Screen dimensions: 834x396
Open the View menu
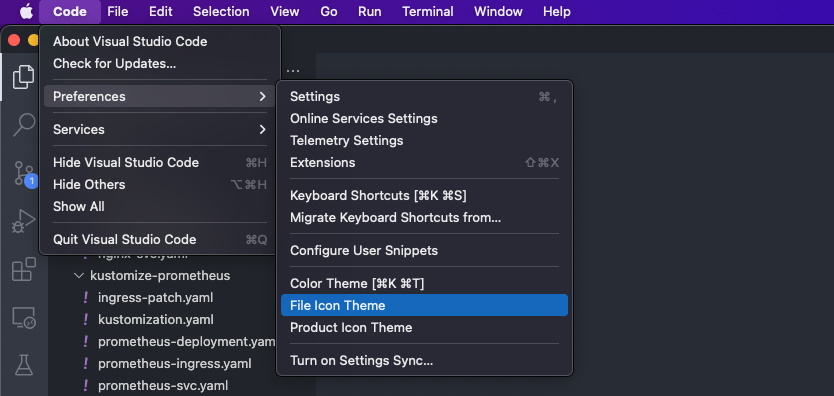[x=285, y=11]
